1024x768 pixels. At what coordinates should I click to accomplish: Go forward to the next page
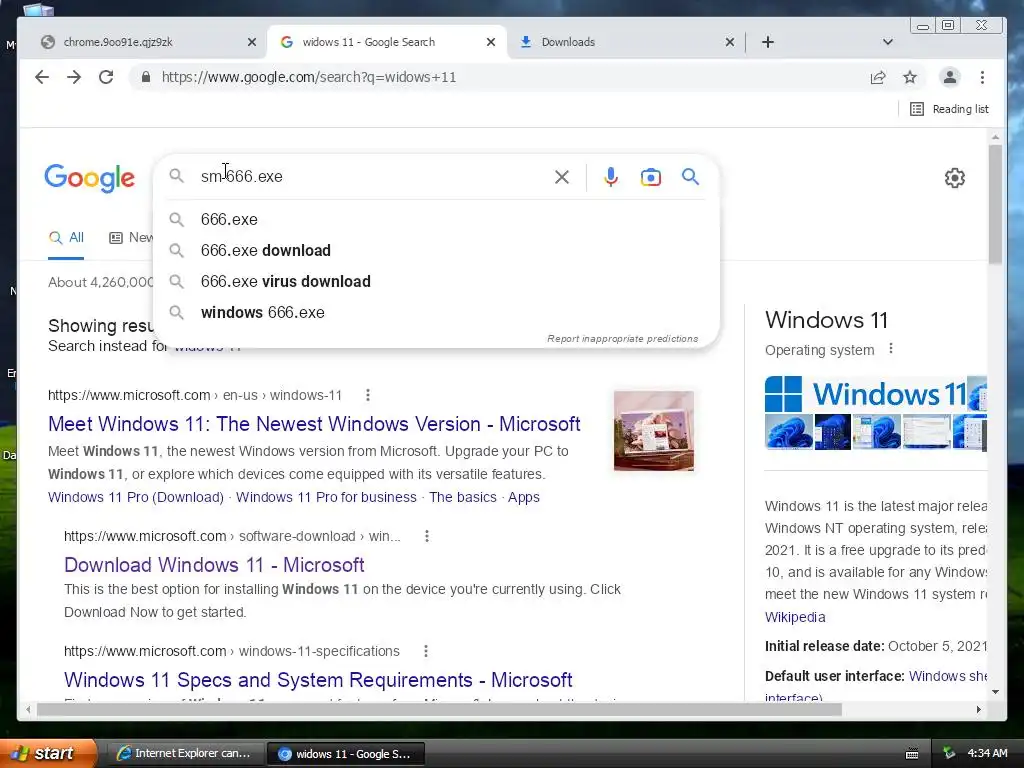pos(74,77)
